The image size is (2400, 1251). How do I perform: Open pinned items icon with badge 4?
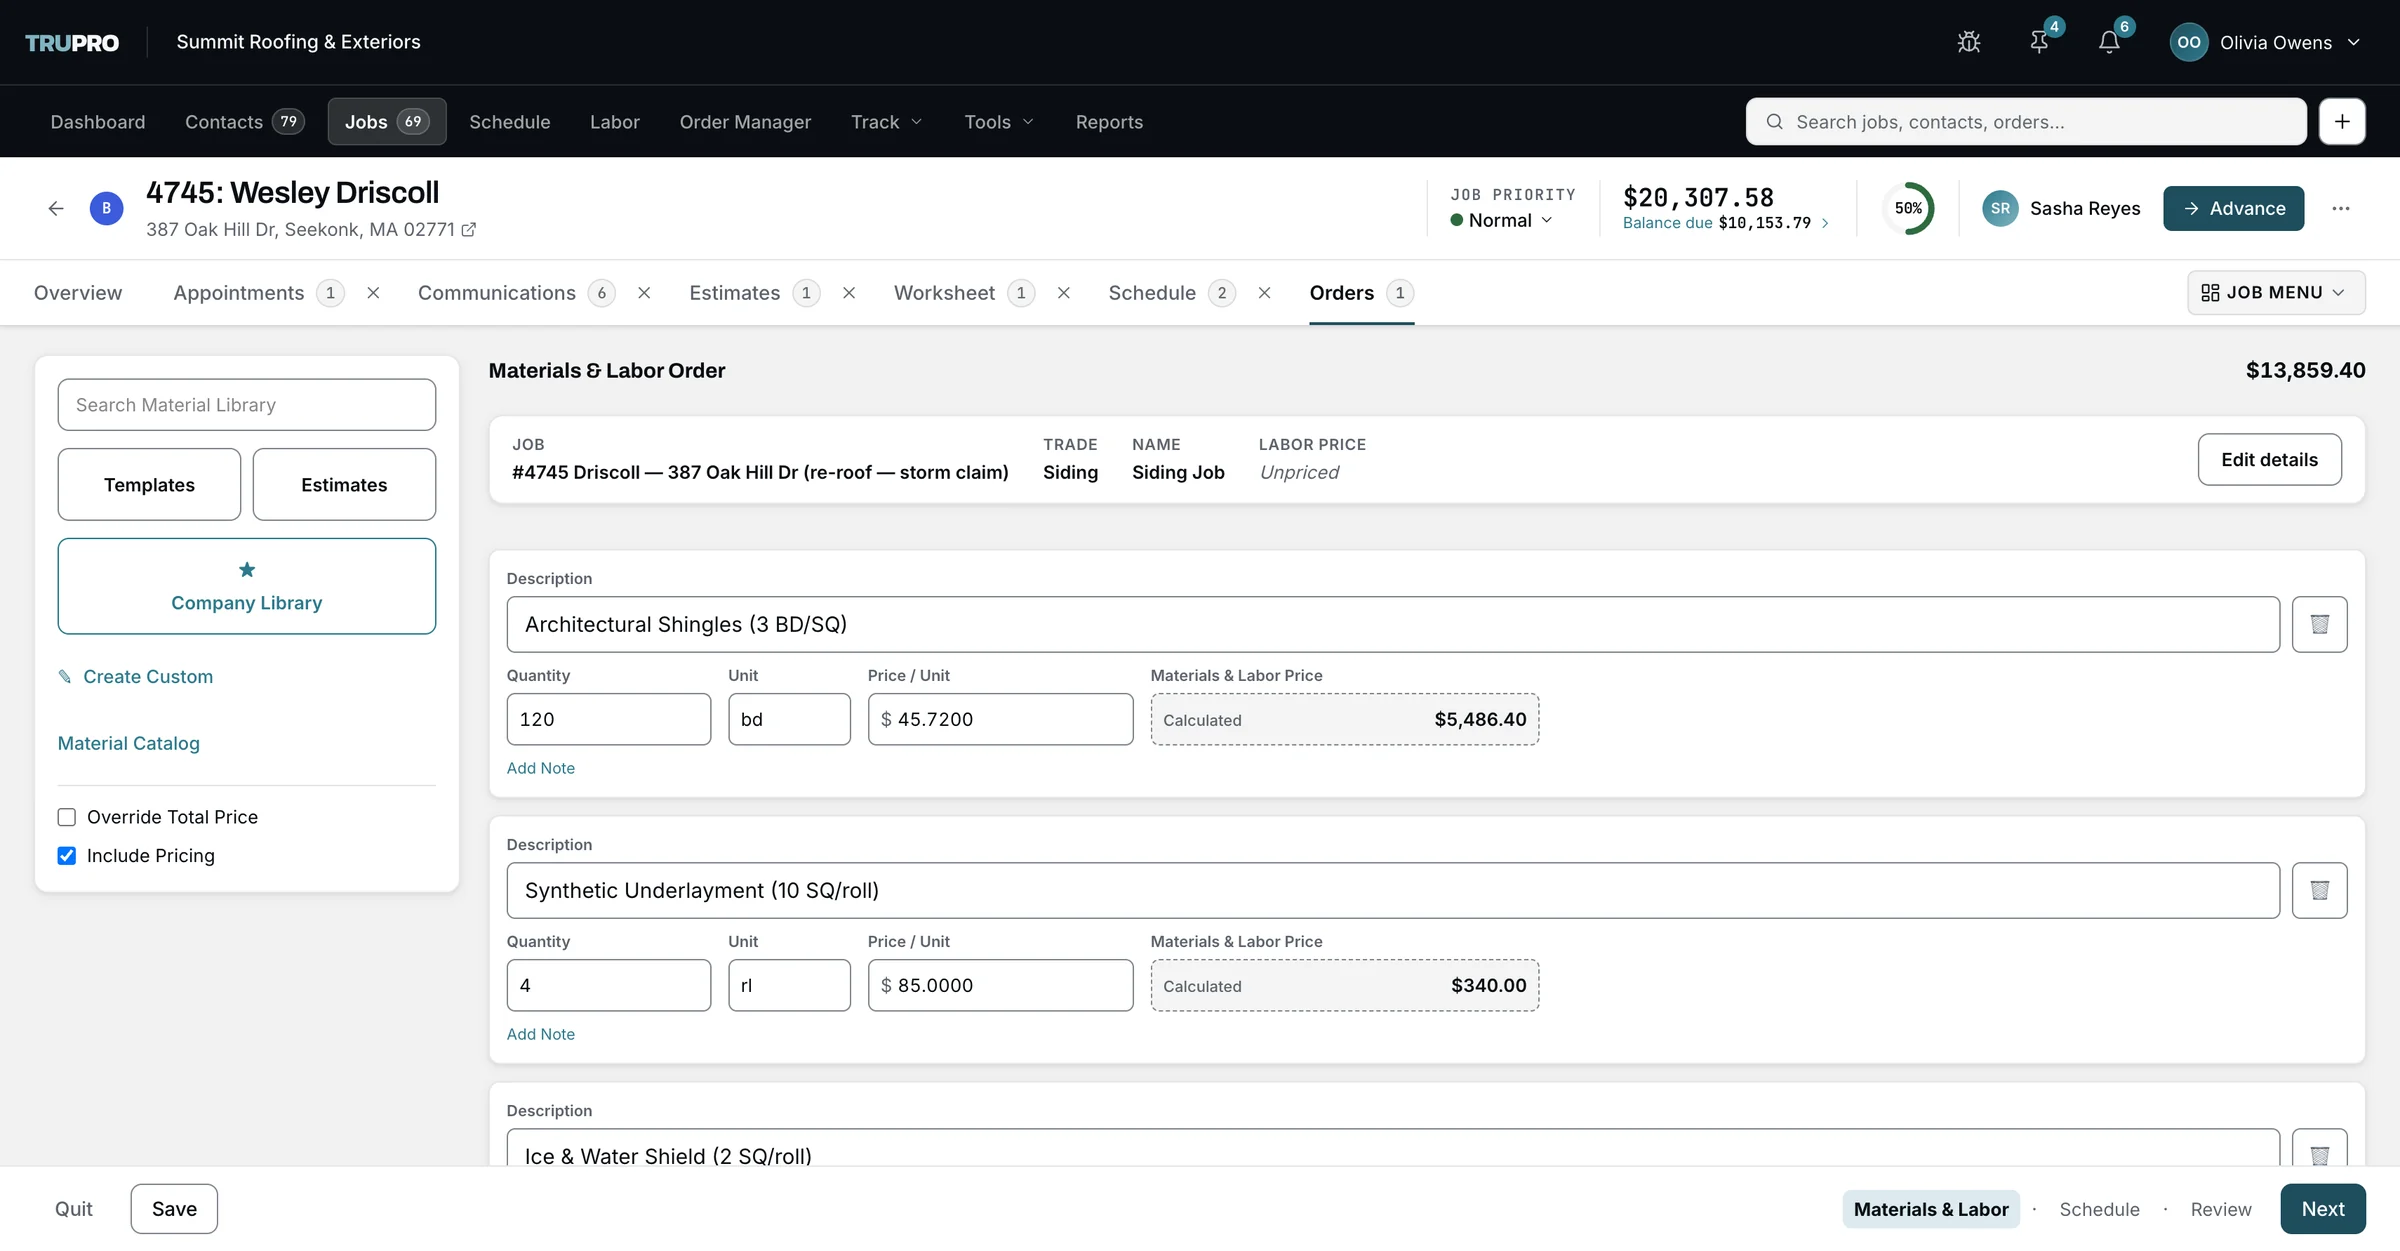click(x=2040, y=42)
